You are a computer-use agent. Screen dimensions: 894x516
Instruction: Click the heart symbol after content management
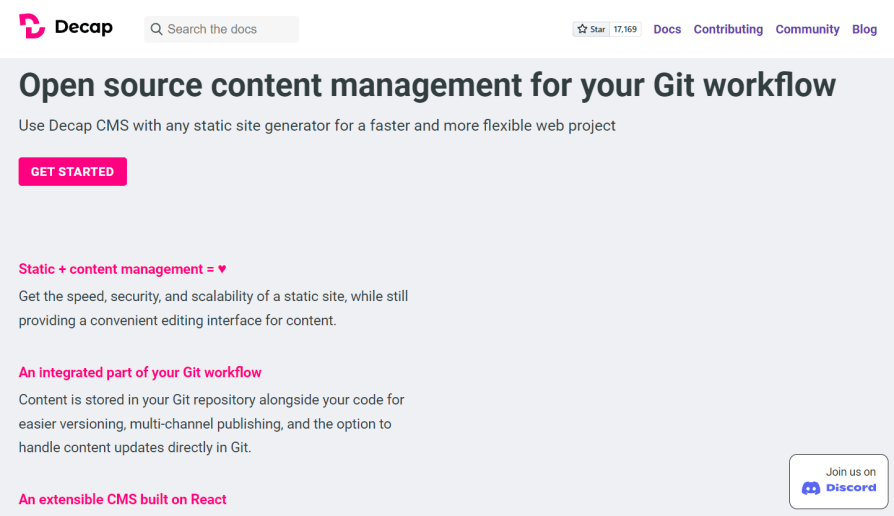pyautogui.click(x=222, y=269)
